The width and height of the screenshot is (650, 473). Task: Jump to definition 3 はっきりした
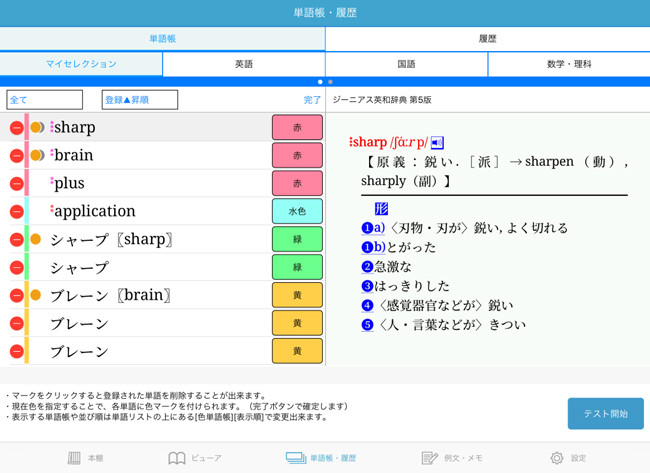pos(367,286)
